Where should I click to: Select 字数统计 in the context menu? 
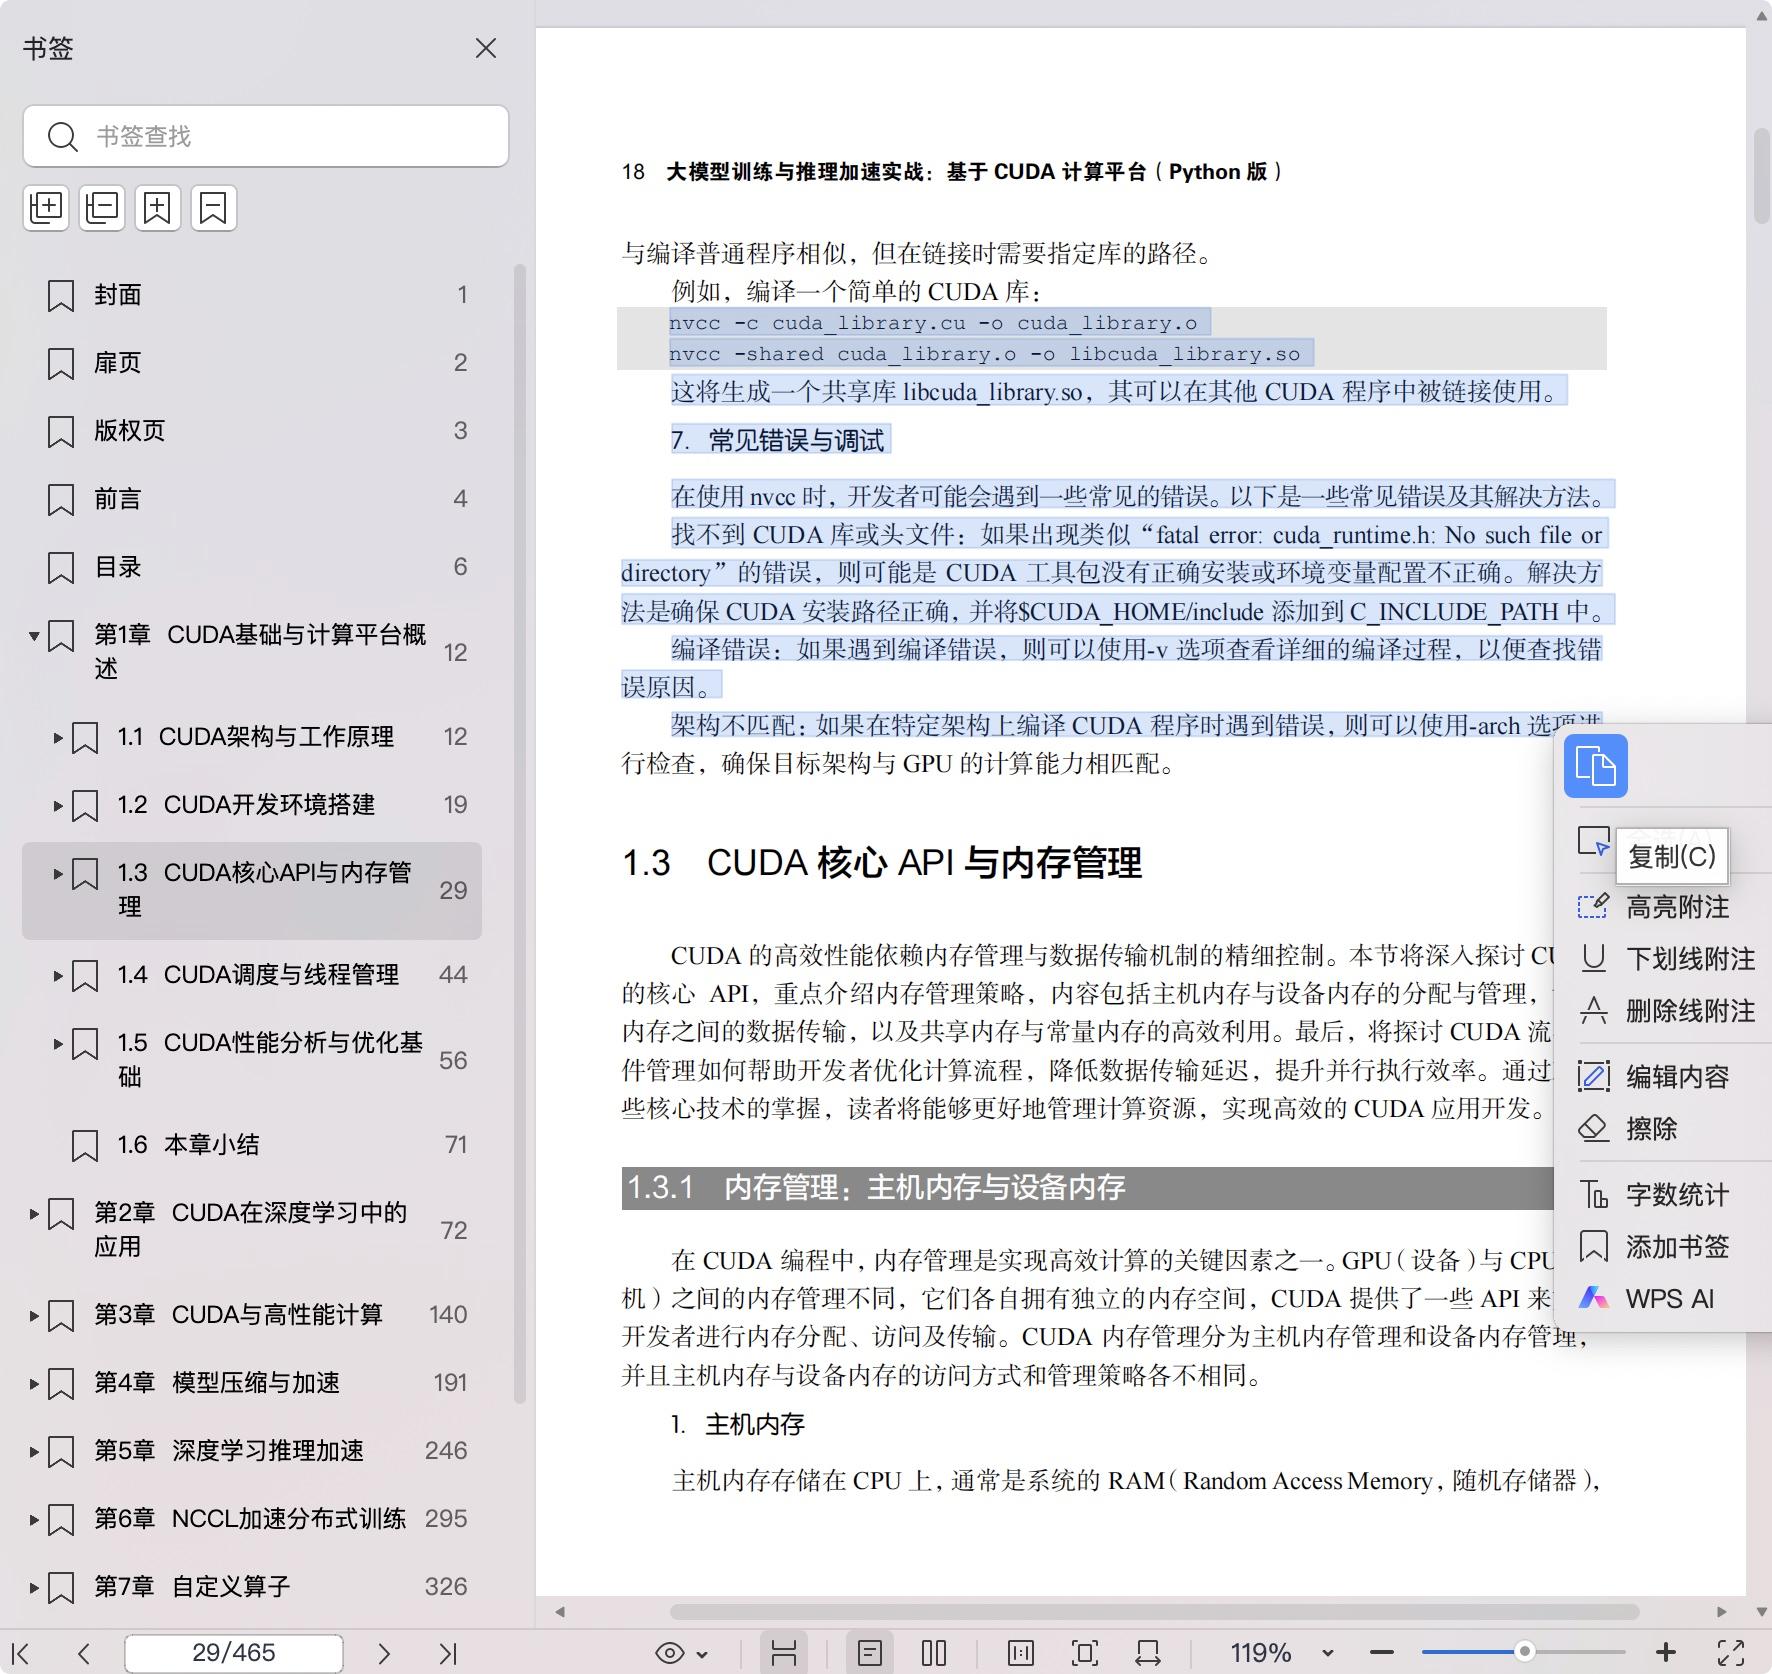tap(1677, 1195)
